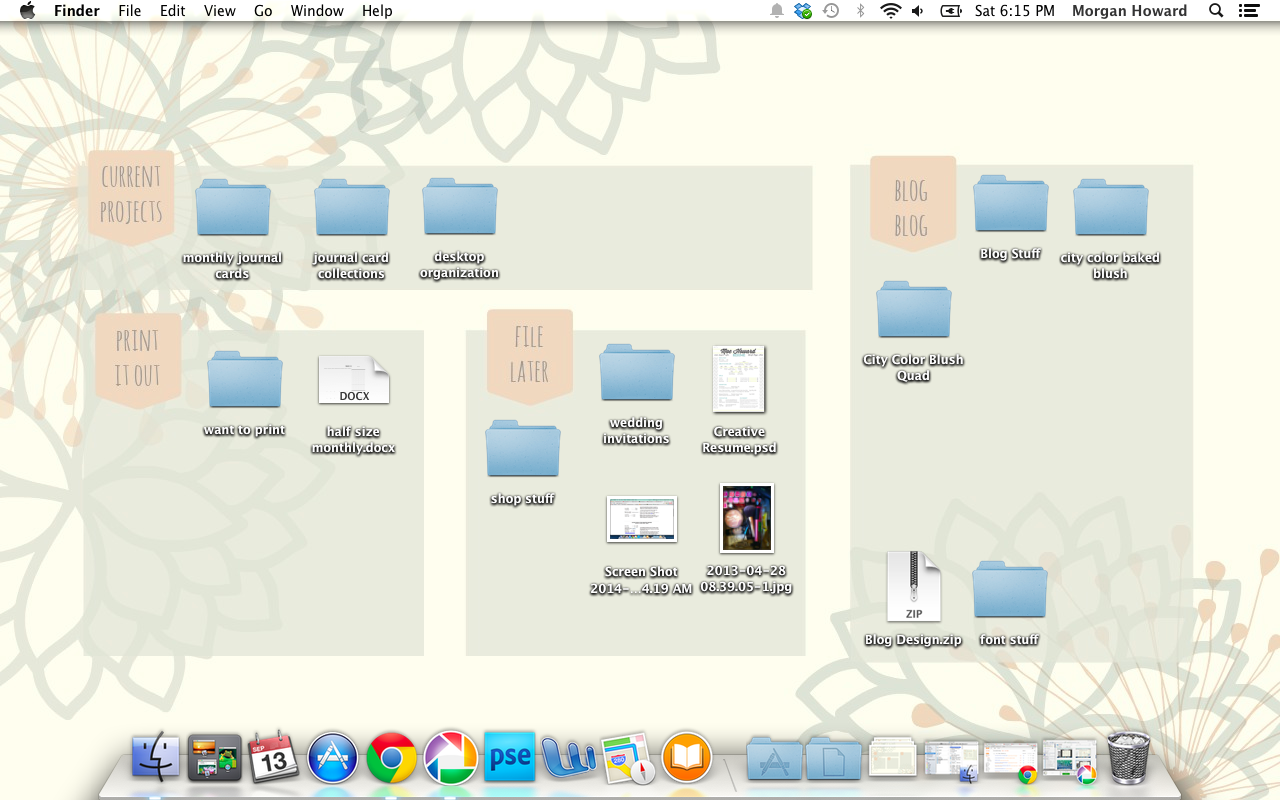
Task: Restore the minimized Chrome window in Dock
Action: 1010,760
